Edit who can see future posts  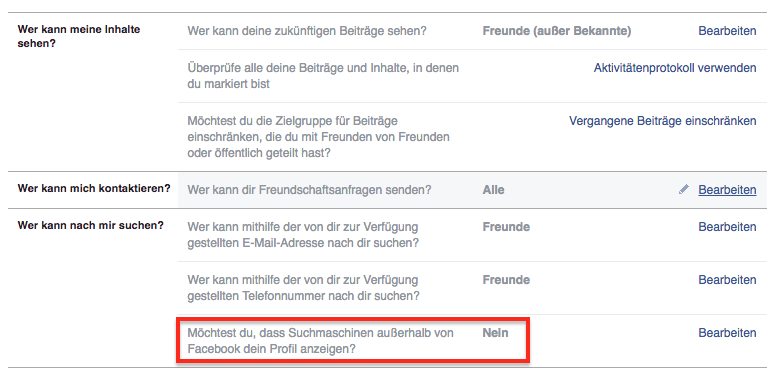tap(727, 31)
